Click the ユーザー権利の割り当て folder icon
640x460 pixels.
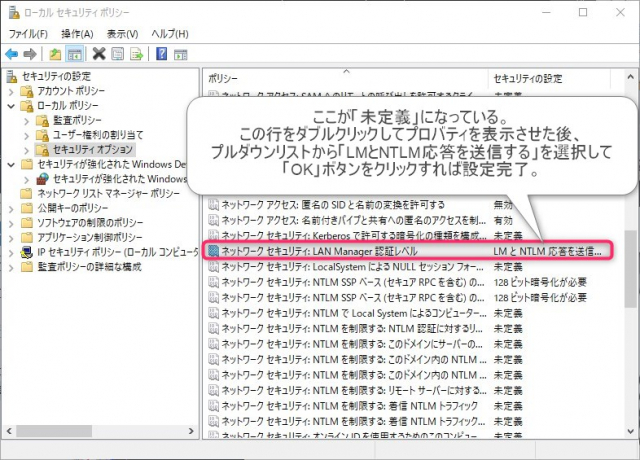tap(42, 135)
